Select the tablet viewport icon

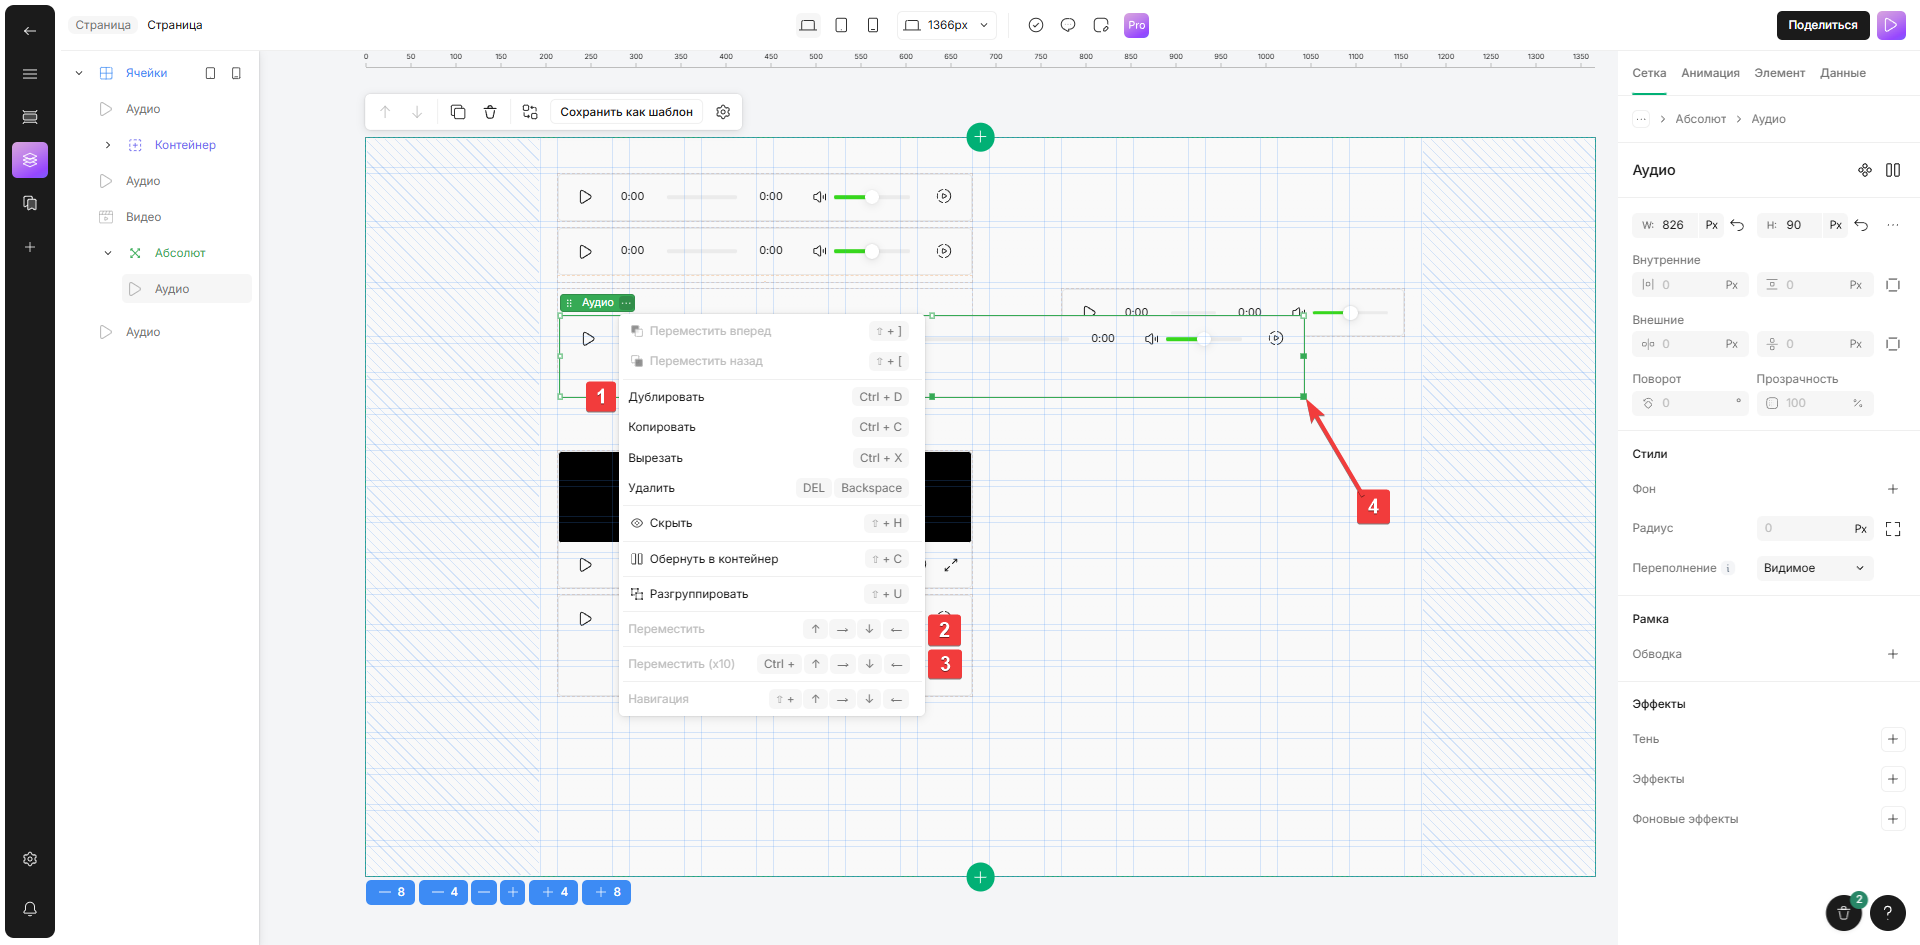point(841,25)
